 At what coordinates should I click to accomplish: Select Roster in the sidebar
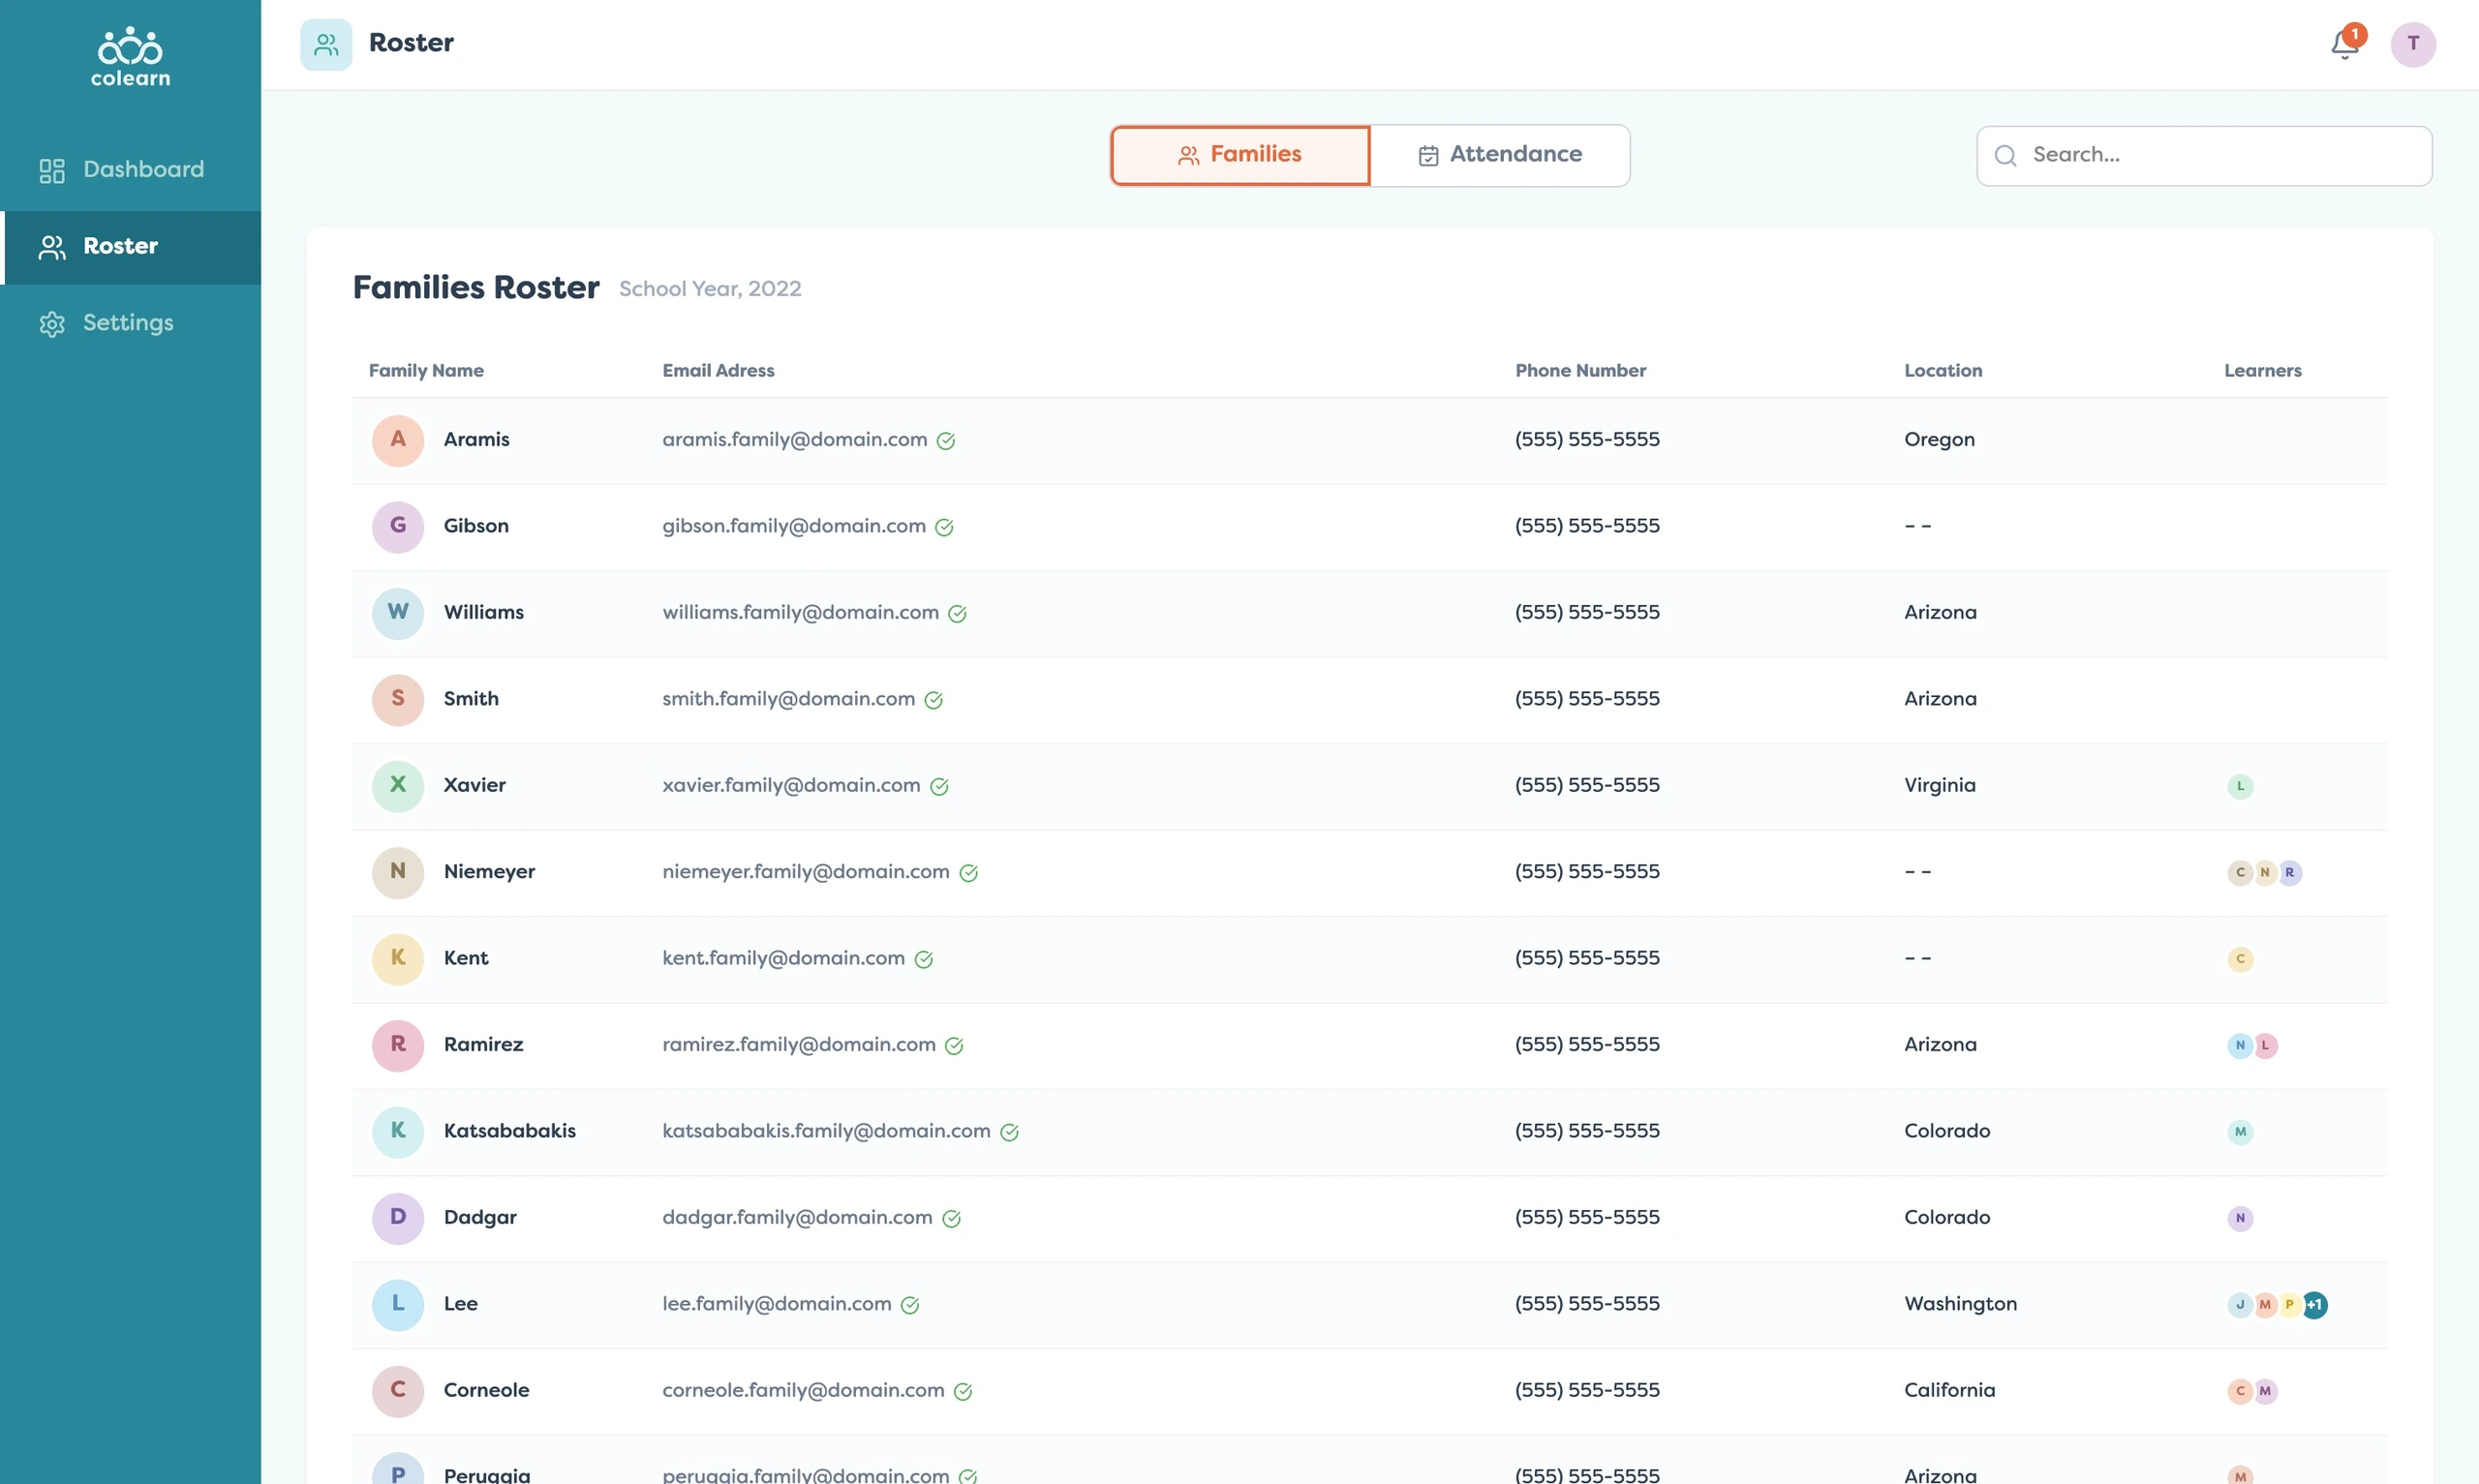coord(131,247)
